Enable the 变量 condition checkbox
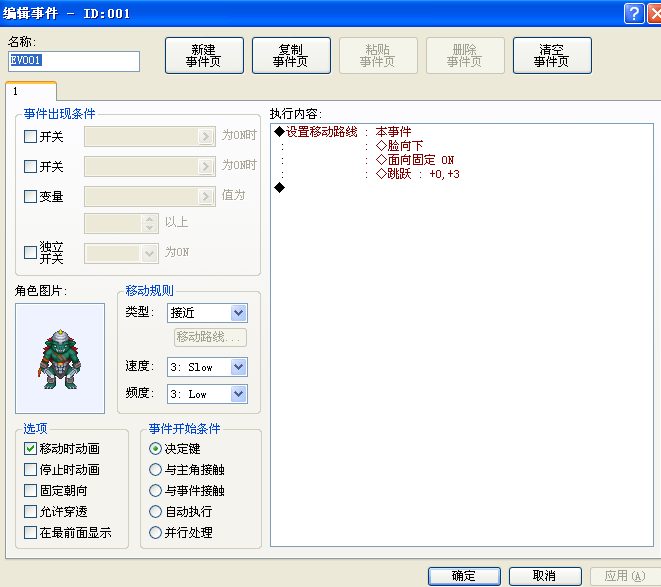661x587 pixels. click(30, 197)
